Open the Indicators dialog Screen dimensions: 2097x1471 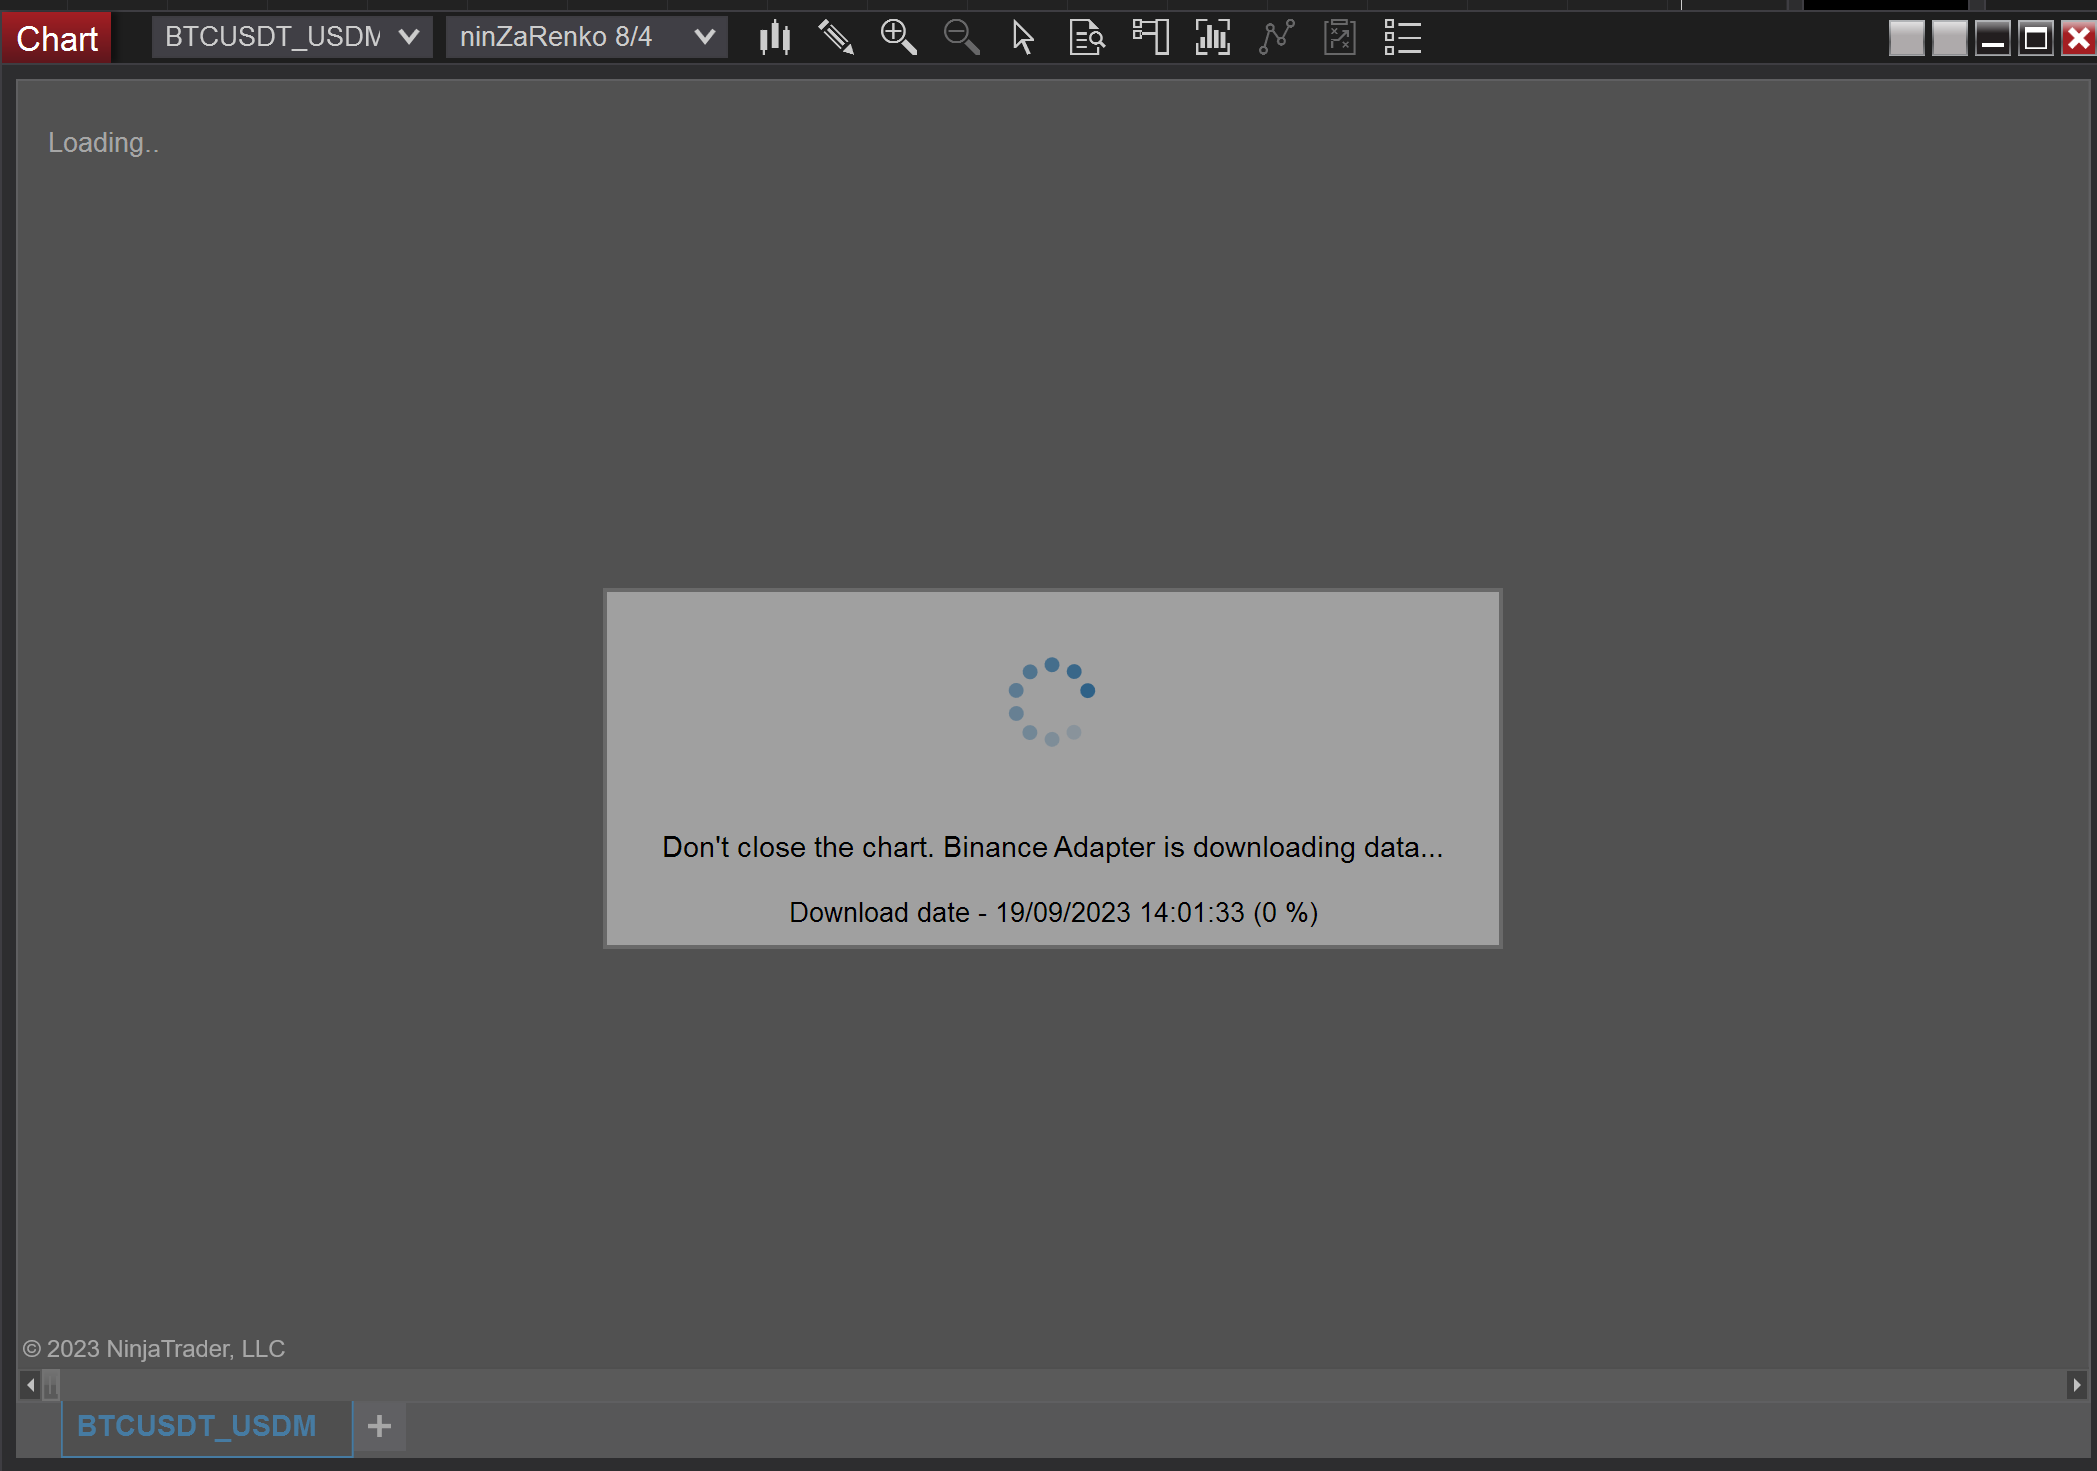(1211, 37)
